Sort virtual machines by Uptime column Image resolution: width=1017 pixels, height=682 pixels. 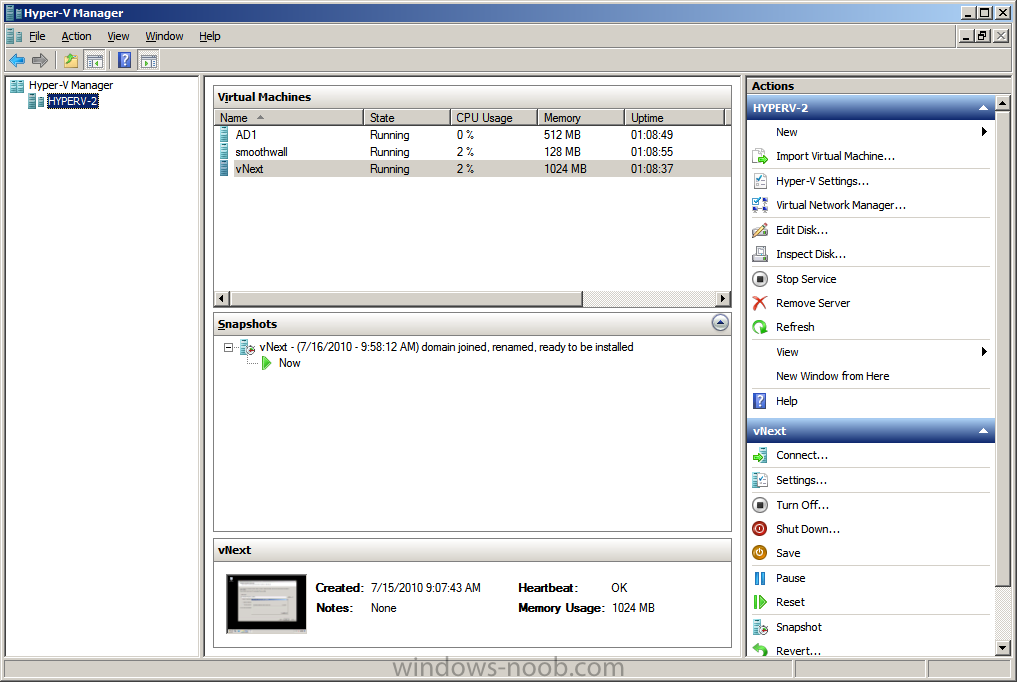674,117
